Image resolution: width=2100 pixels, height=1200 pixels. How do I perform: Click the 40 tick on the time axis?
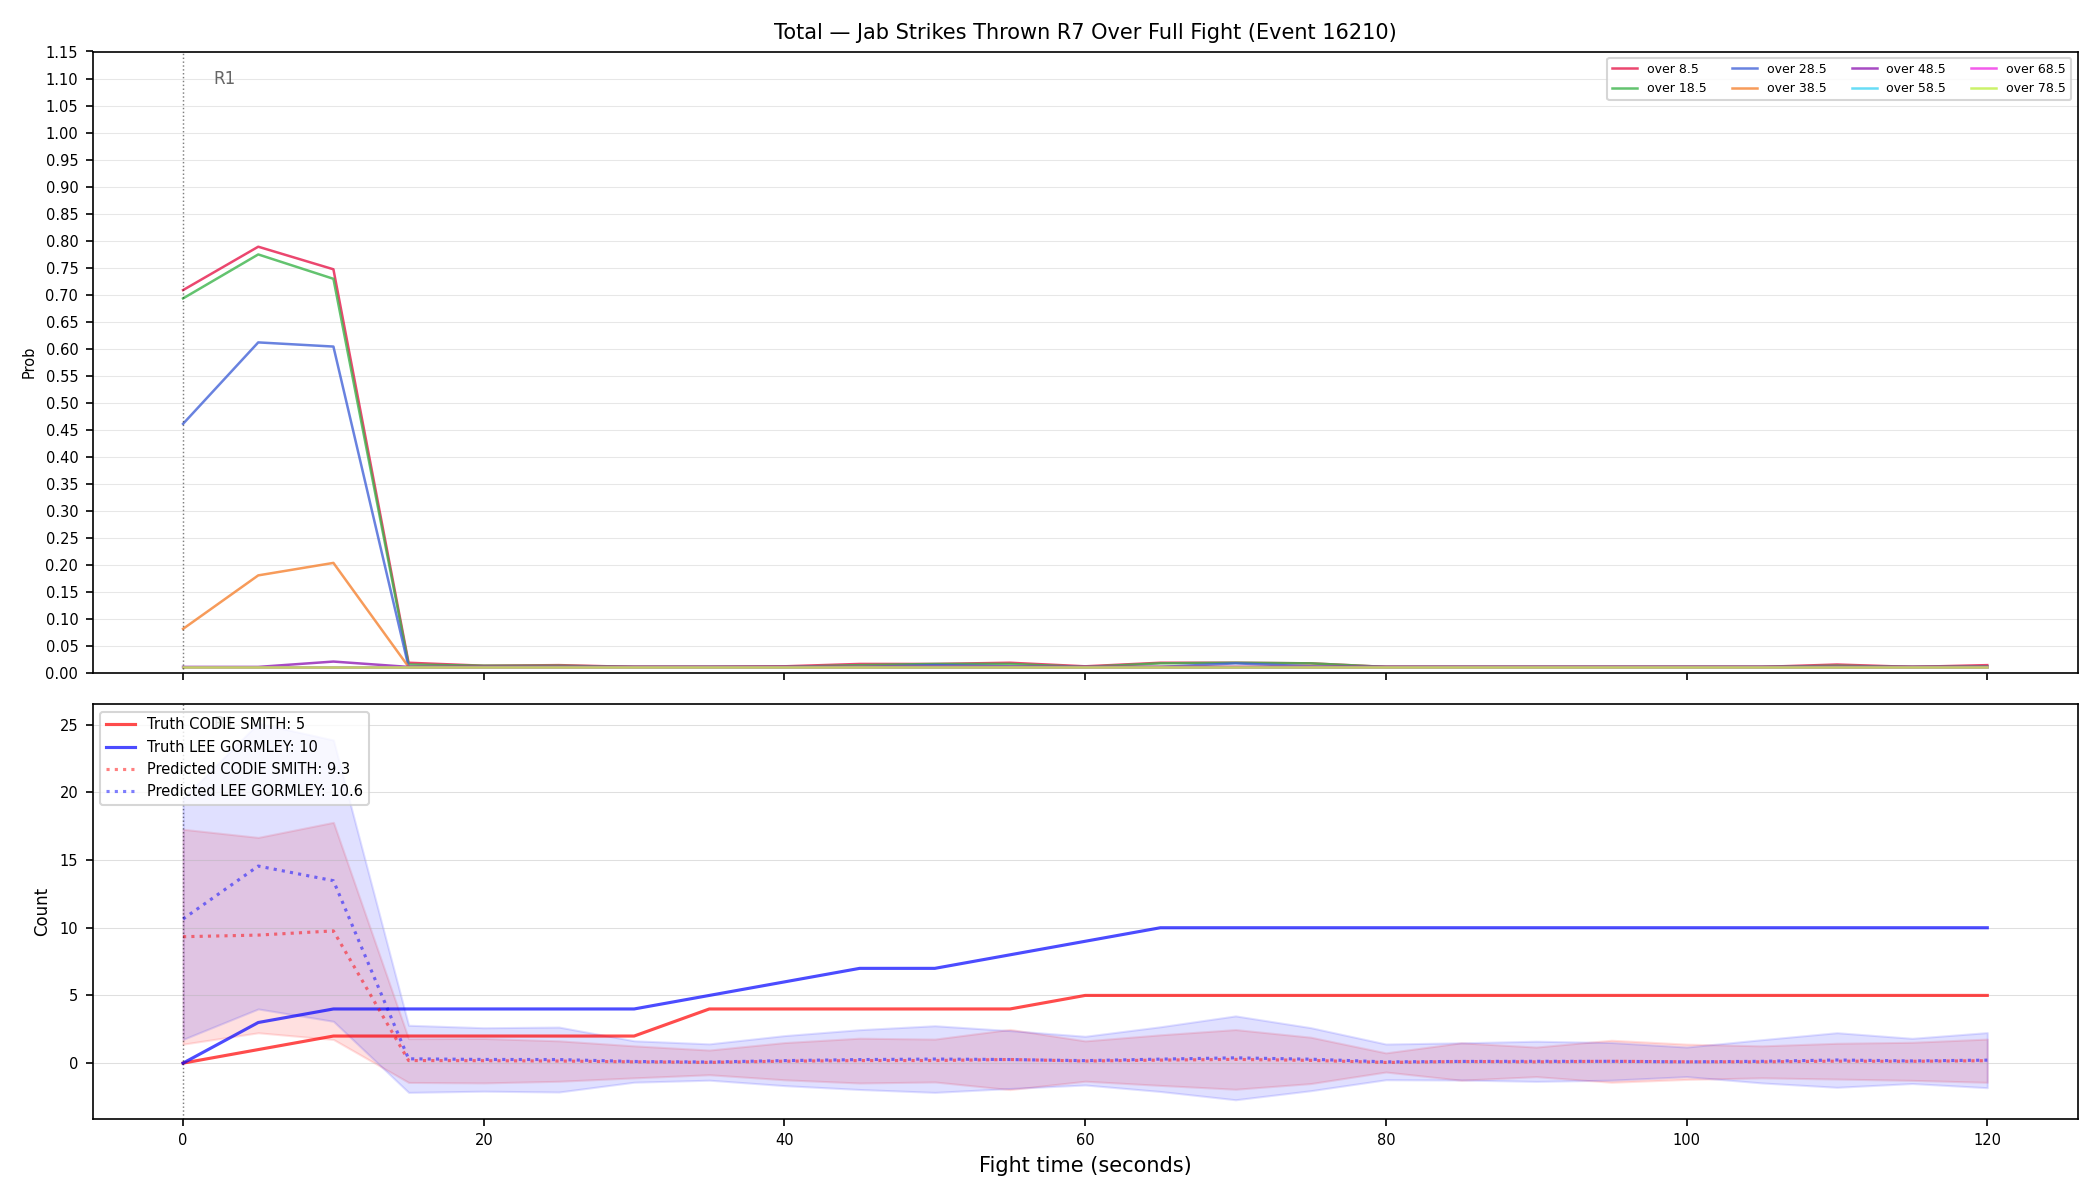(x=784, y=1139)
